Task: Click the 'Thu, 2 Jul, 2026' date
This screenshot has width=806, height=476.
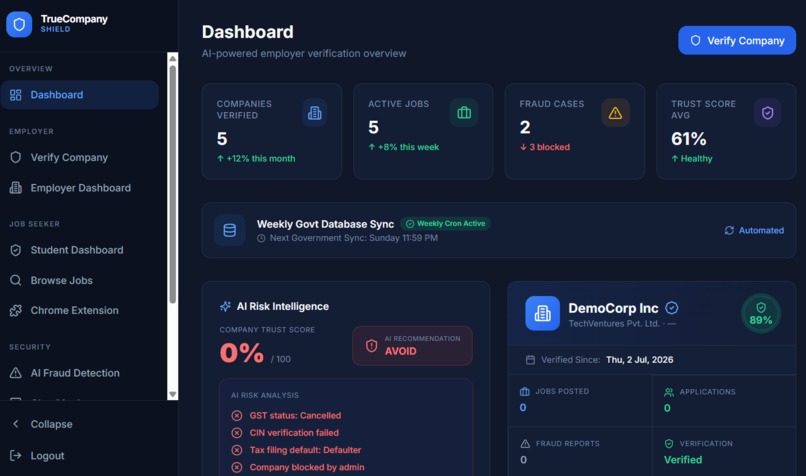Action: pyautogui.click(x=639, y=360)
